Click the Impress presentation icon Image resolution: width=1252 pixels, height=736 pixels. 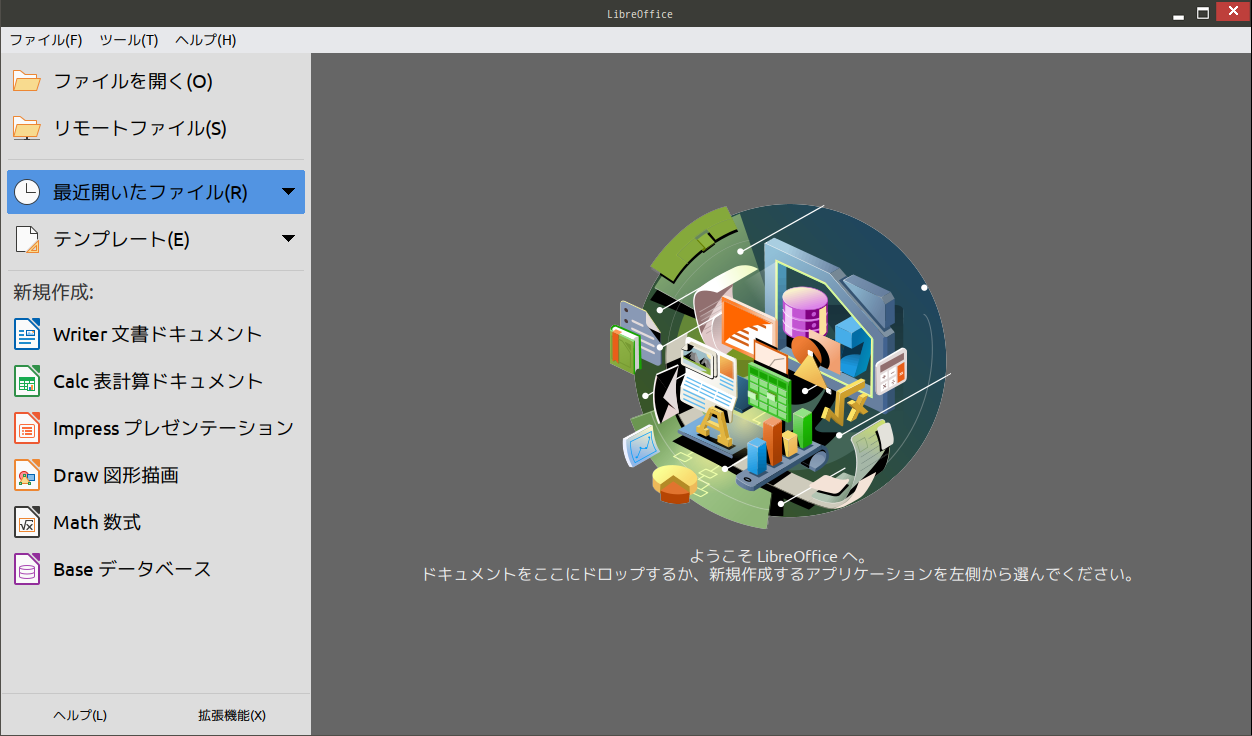pos(27,428)
